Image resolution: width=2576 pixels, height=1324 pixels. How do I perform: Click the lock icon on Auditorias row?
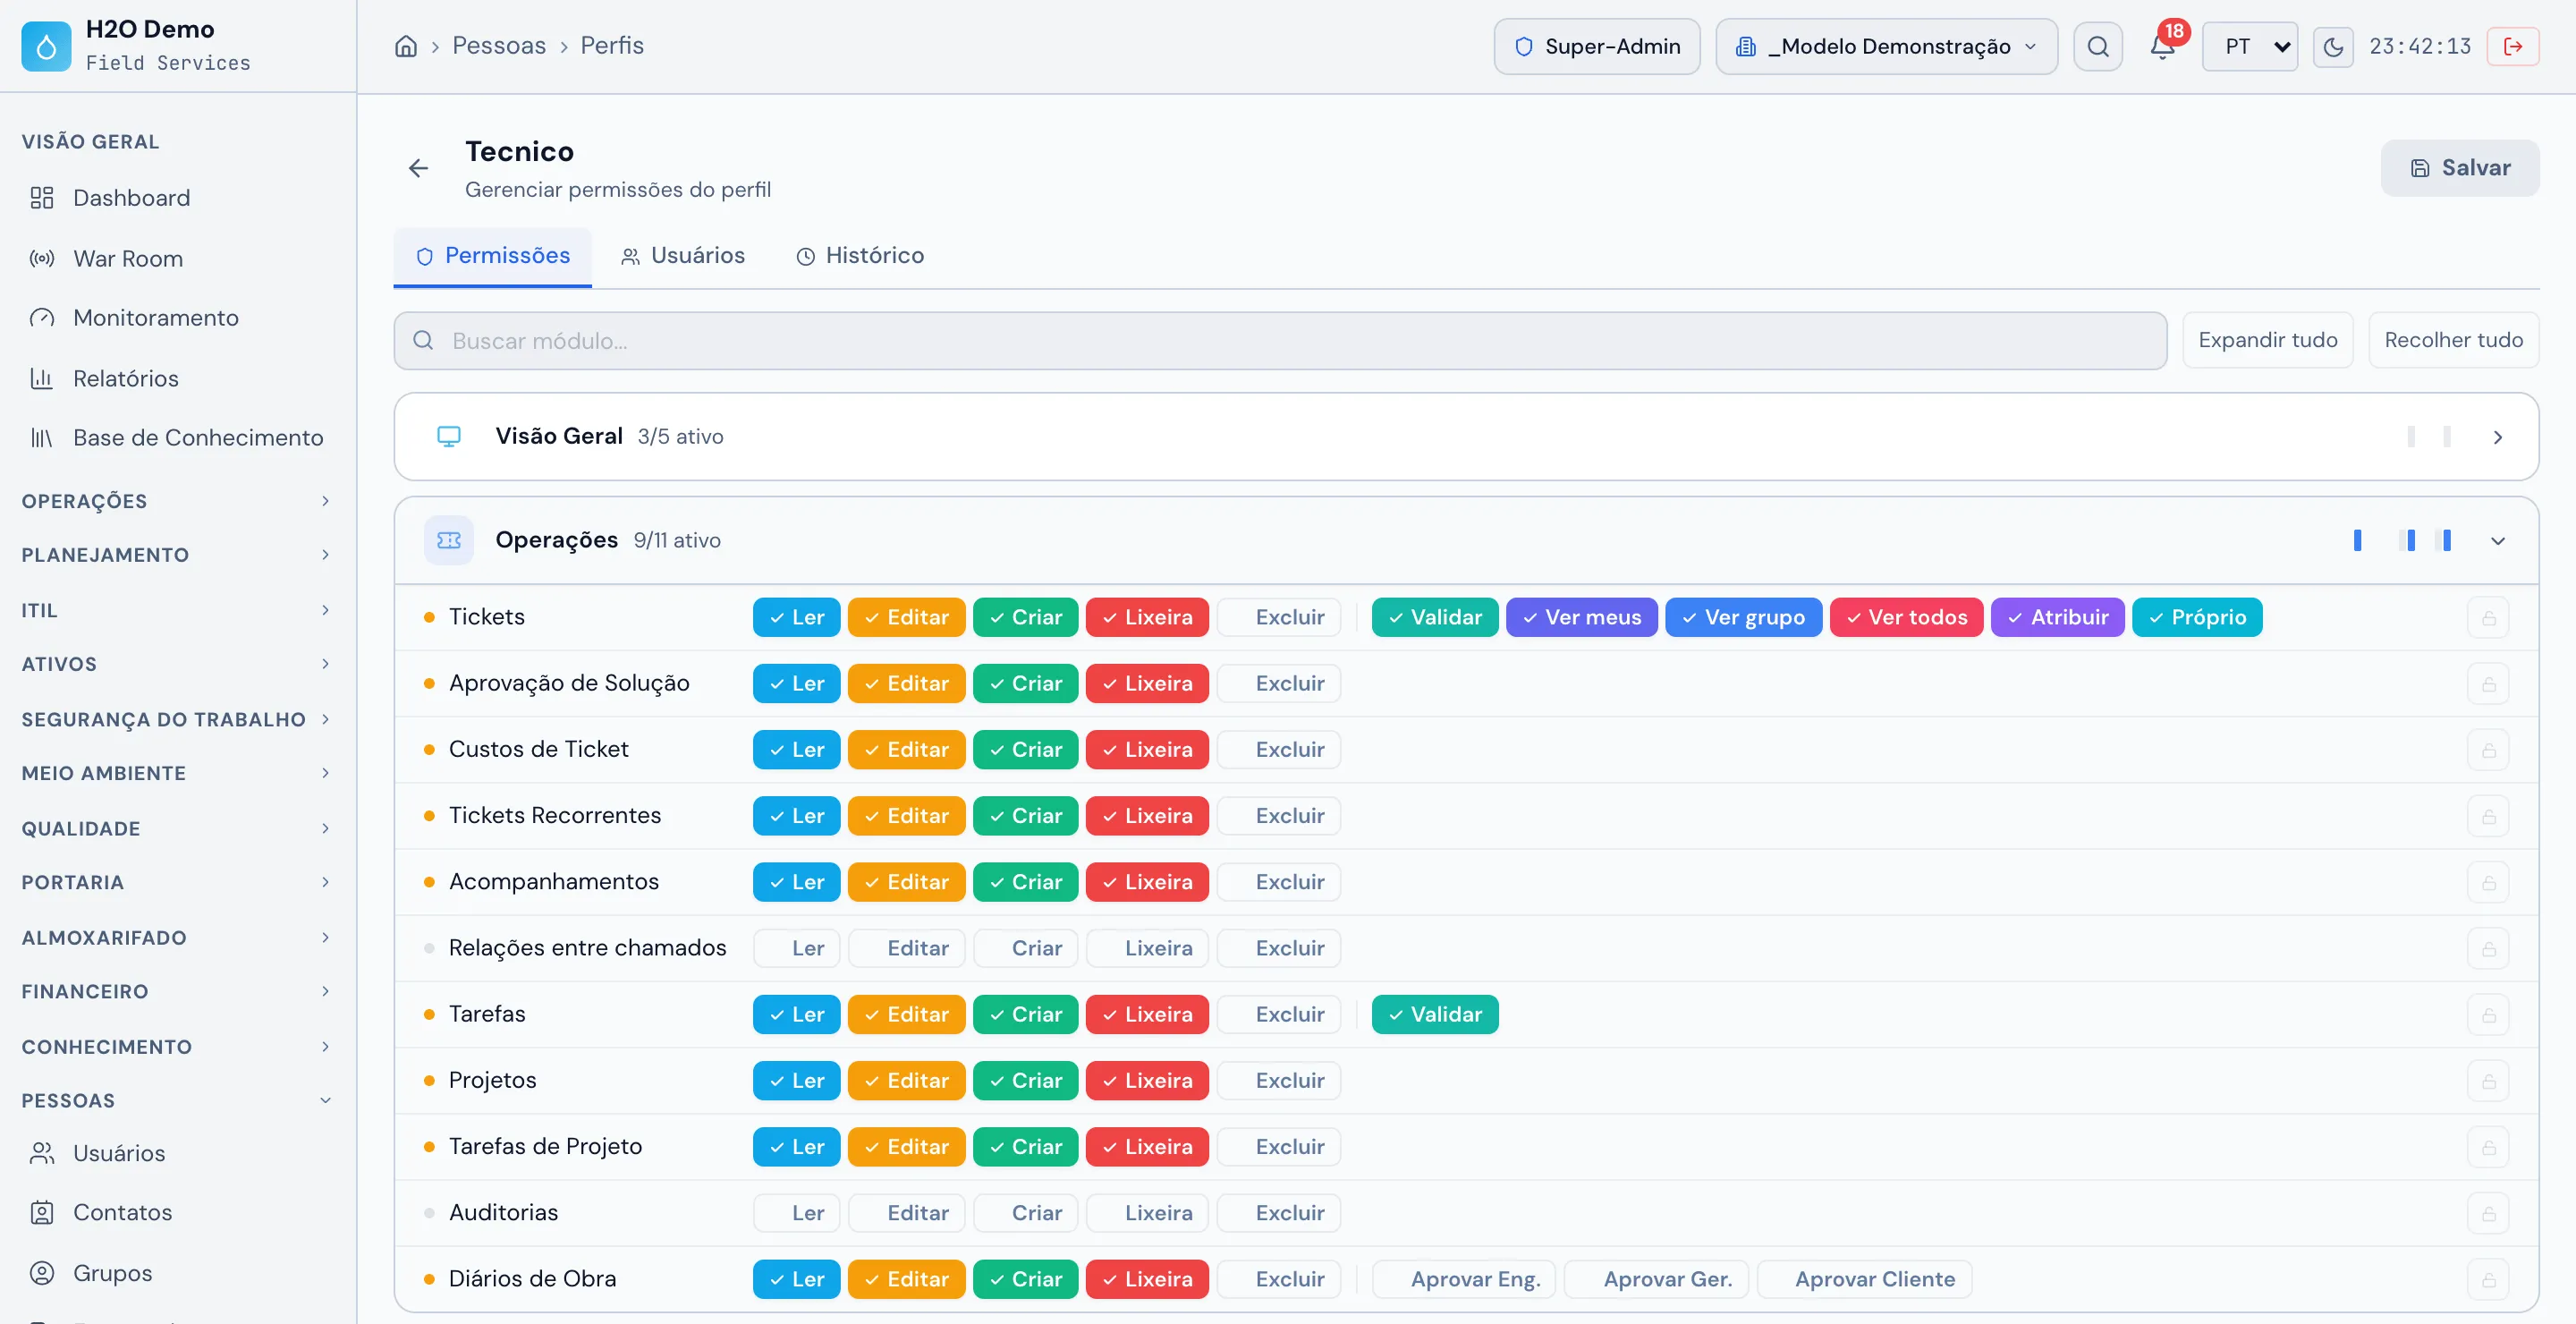pyautogui.click(x=2488, y=1213)
